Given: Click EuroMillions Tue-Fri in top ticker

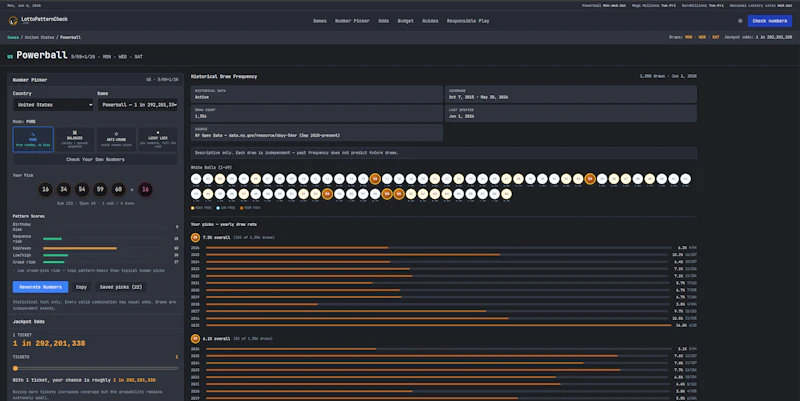Looking at the screenshot, I should [703, 6].
